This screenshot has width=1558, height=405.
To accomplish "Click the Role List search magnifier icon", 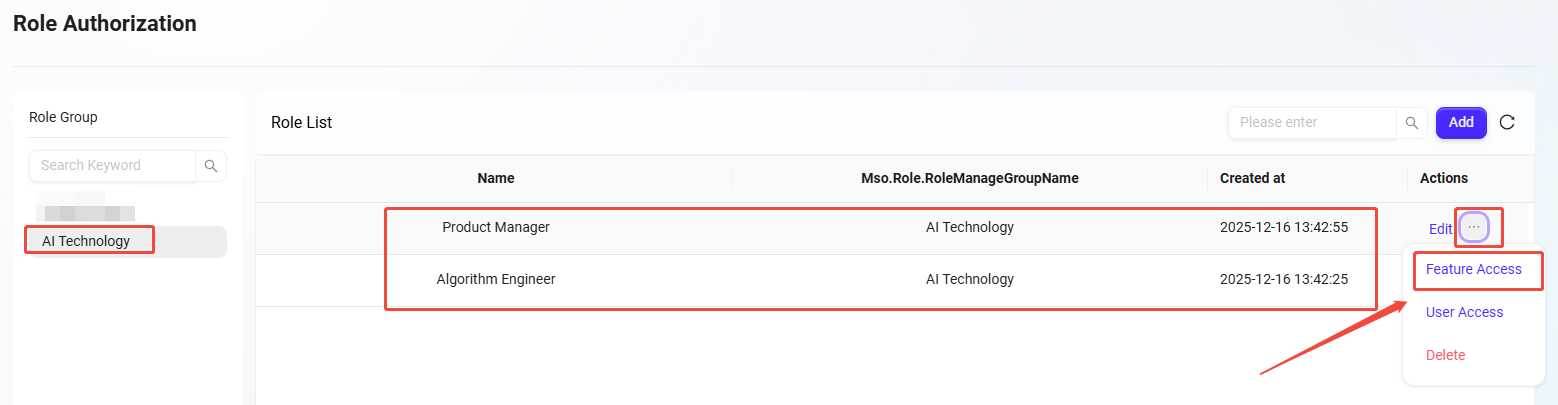I will [x=1411, y=123].
